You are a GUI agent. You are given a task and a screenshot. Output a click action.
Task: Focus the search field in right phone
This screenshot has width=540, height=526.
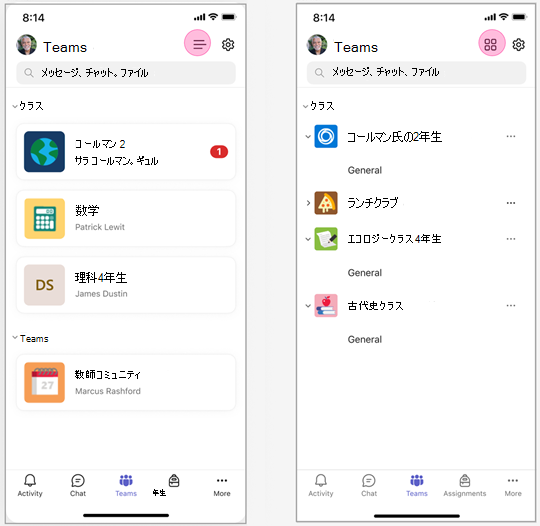coord(416,73)
